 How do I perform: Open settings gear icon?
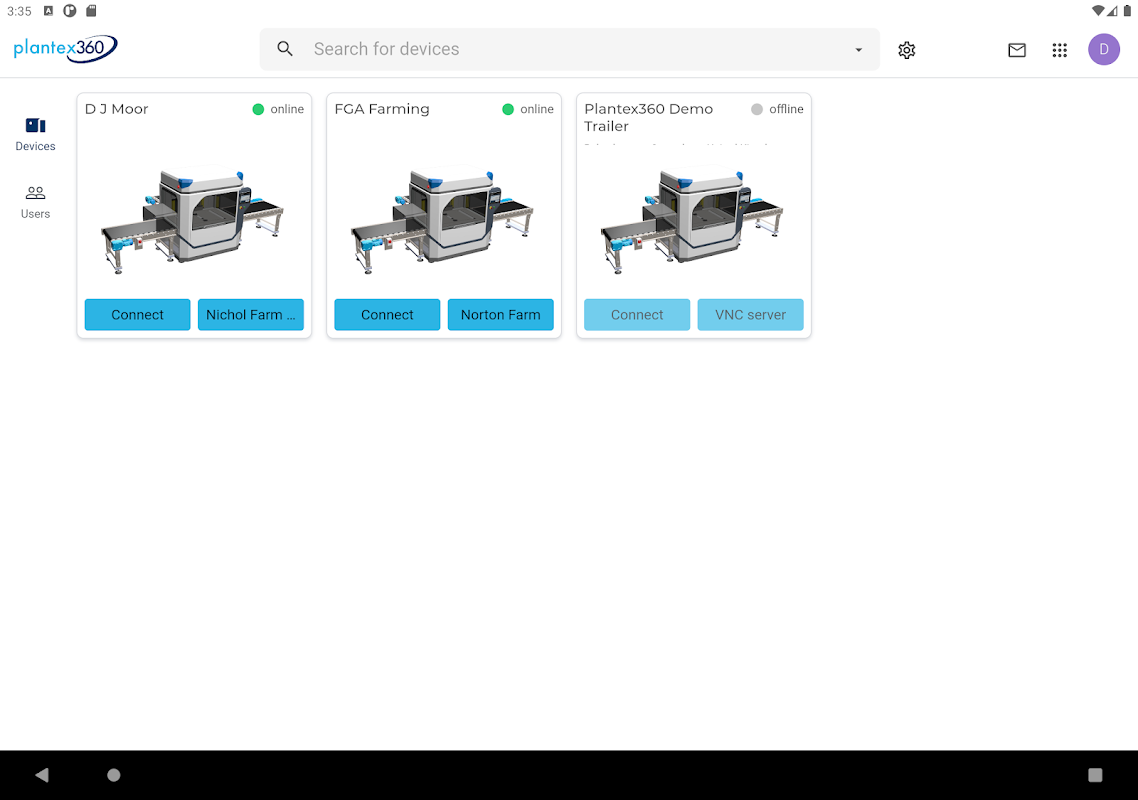tap(906, 50)
